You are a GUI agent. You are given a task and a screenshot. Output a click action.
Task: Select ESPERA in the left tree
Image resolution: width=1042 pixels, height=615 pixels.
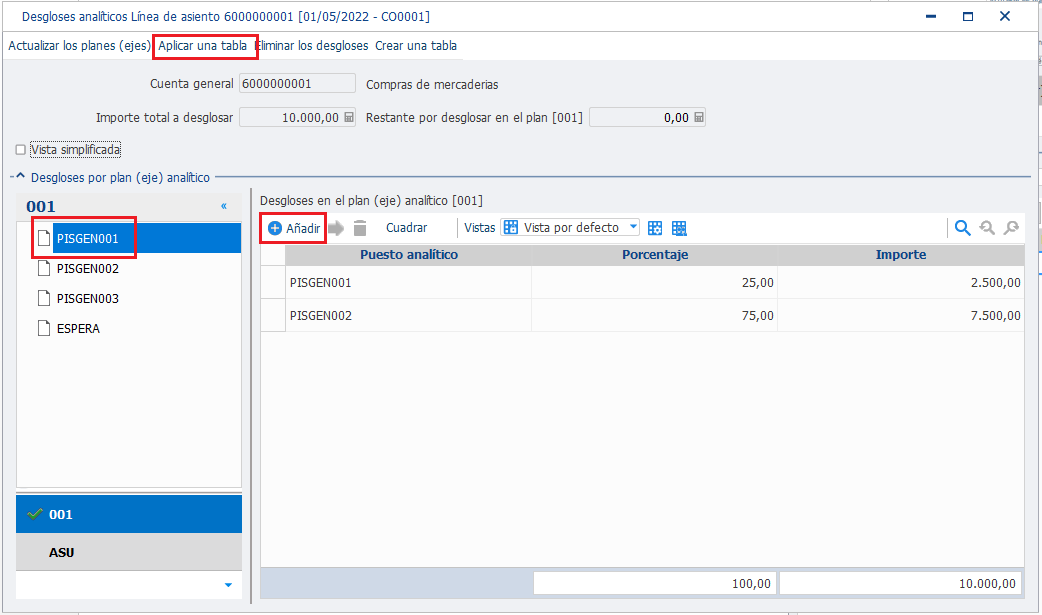[x=78, y=328]
